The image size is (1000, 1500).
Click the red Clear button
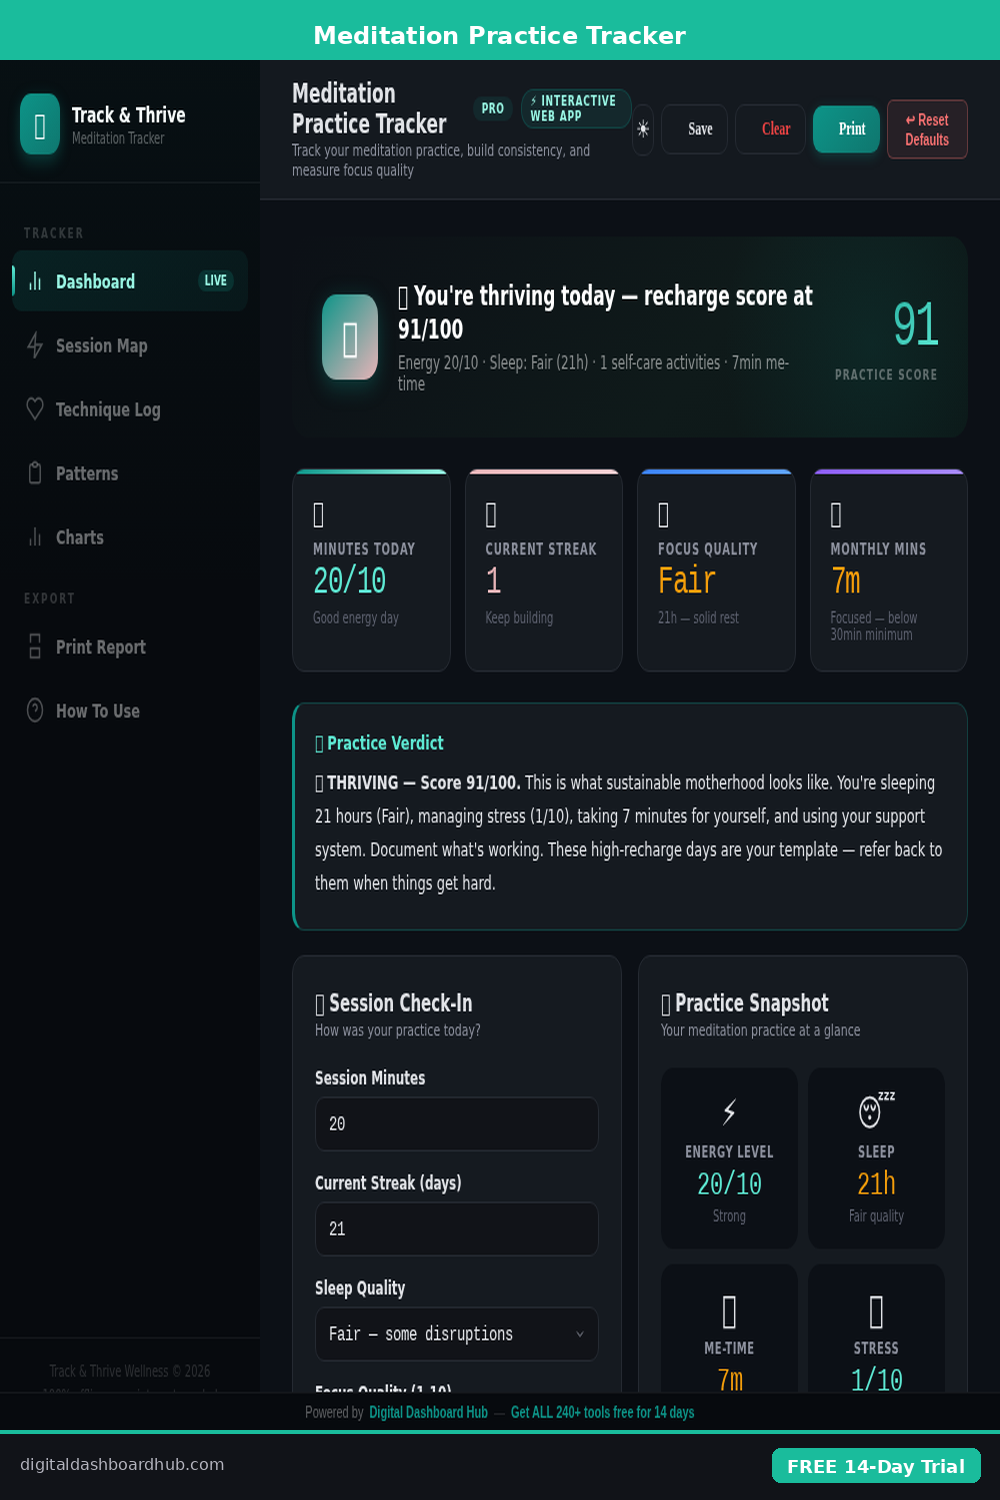click(x=775, y=129)
